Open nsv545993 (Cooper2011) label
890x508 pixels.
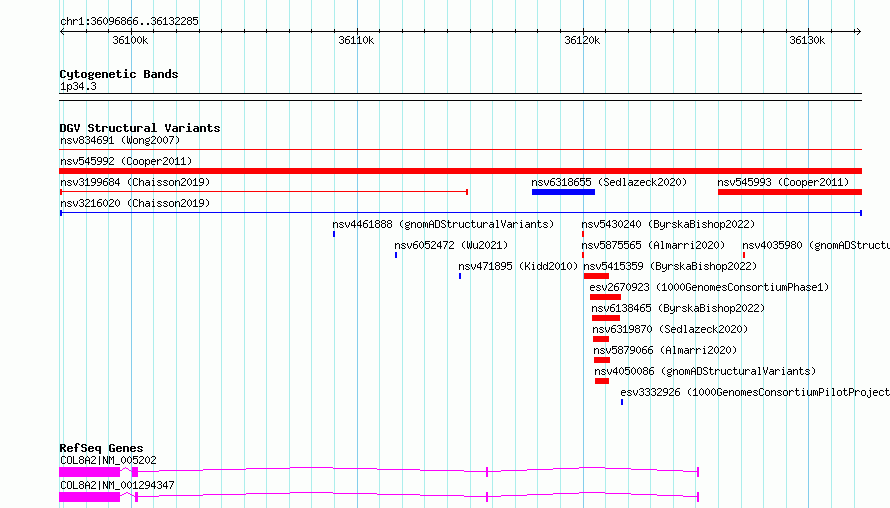pyautogui.click(x=783, y=182)
